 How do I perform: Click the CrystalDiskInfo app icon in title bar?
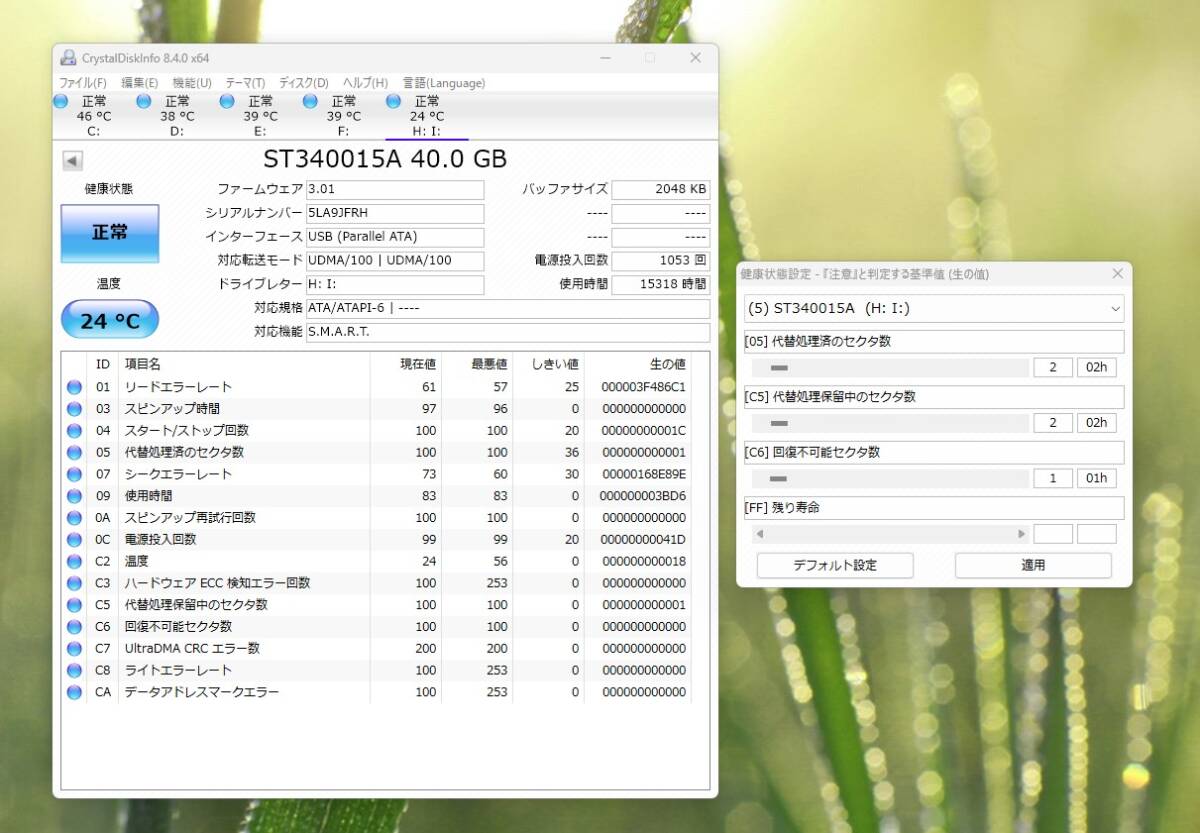[x=67, y=58]
